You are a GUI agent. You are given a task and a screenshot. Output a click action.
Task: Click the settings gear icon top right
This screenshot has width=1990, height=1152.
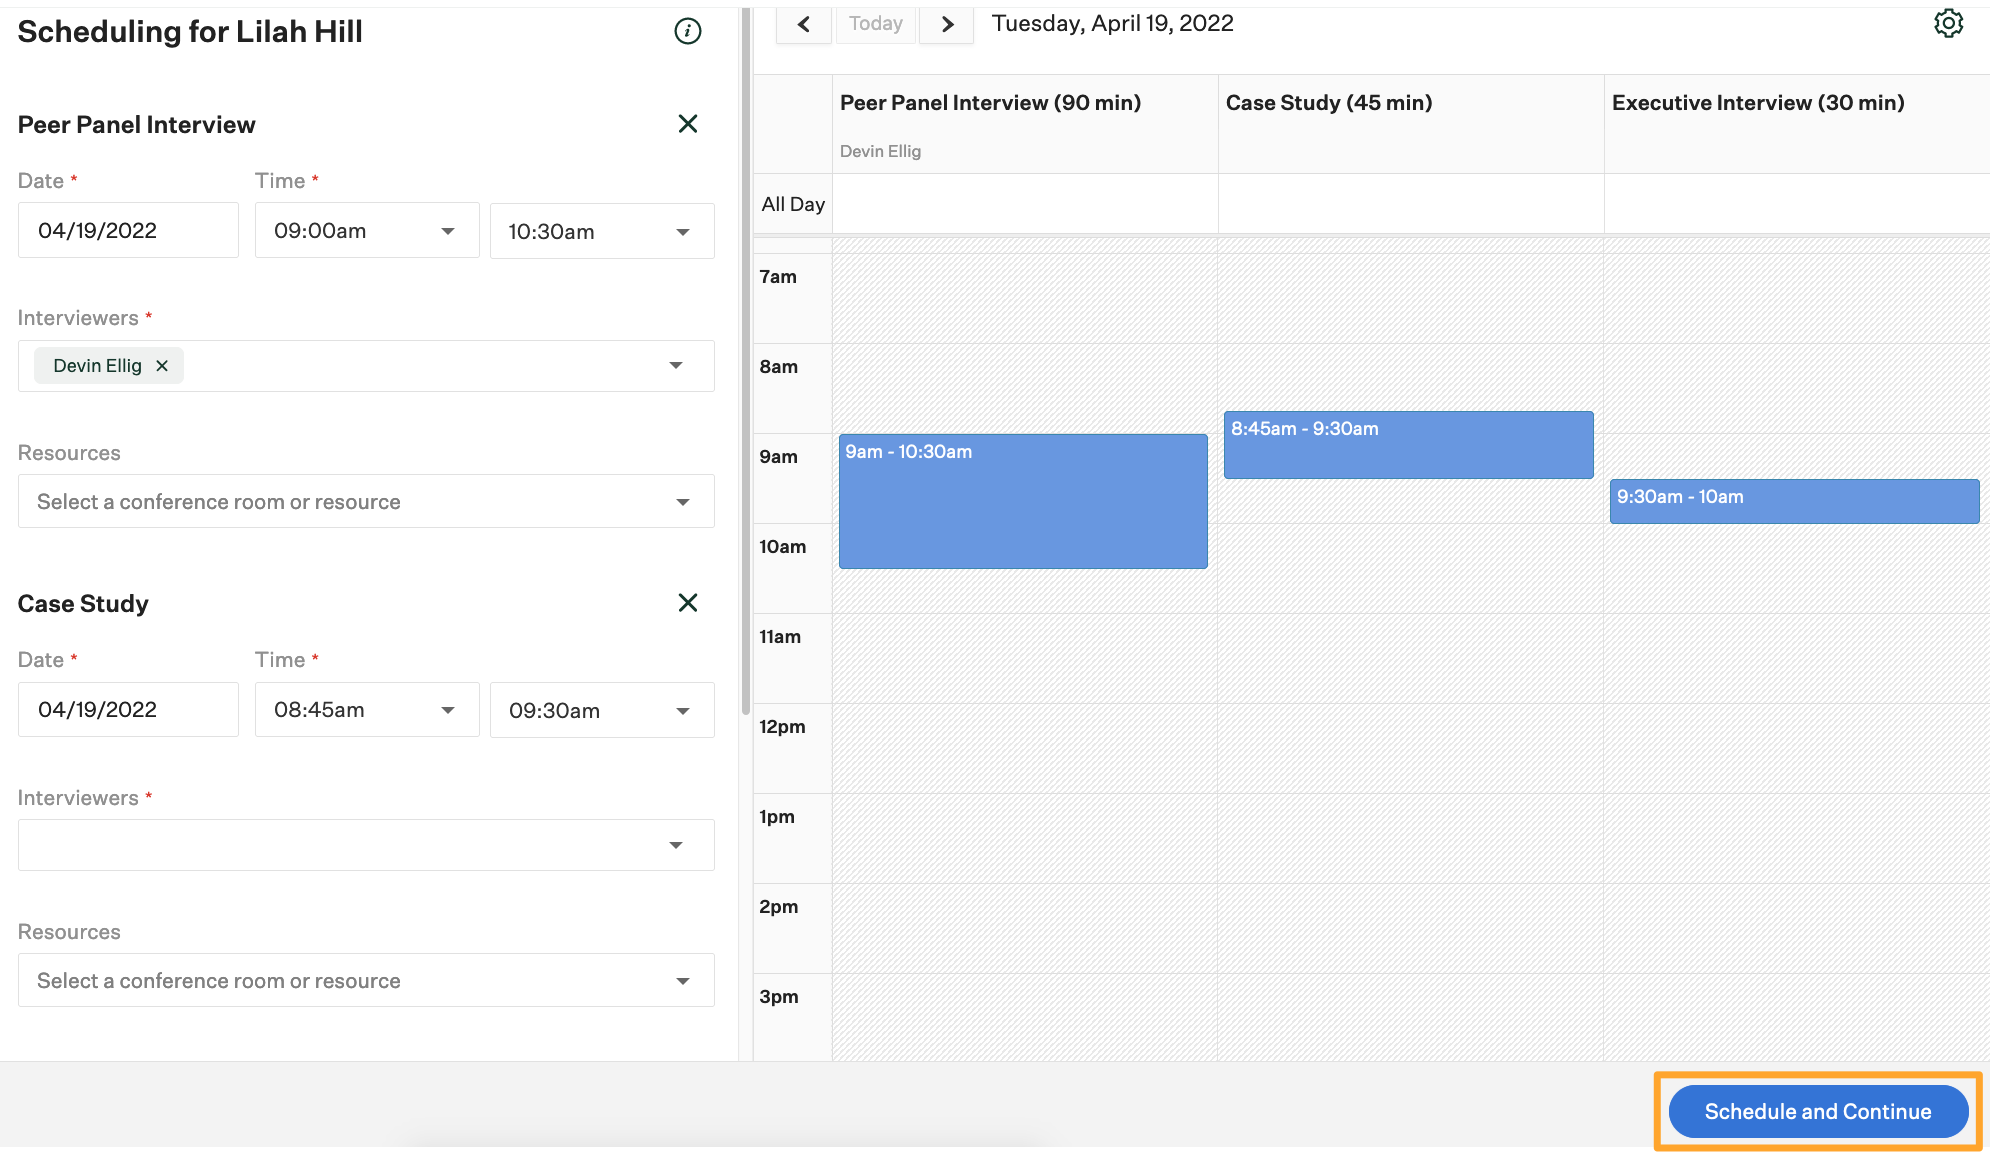pos(1949,23)
